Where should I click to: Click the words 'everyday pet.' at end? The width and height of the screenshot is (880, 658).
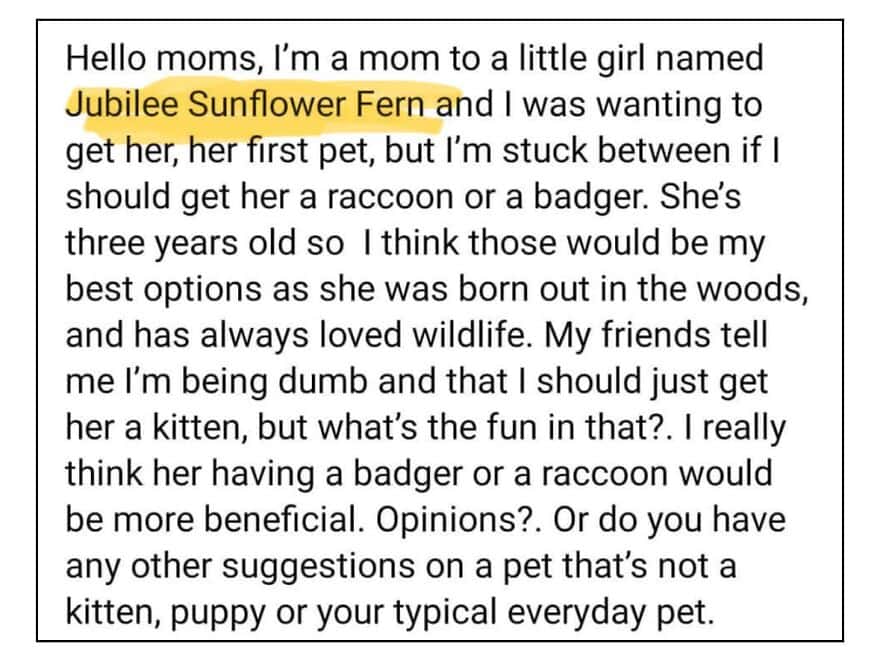click(612, 611)
